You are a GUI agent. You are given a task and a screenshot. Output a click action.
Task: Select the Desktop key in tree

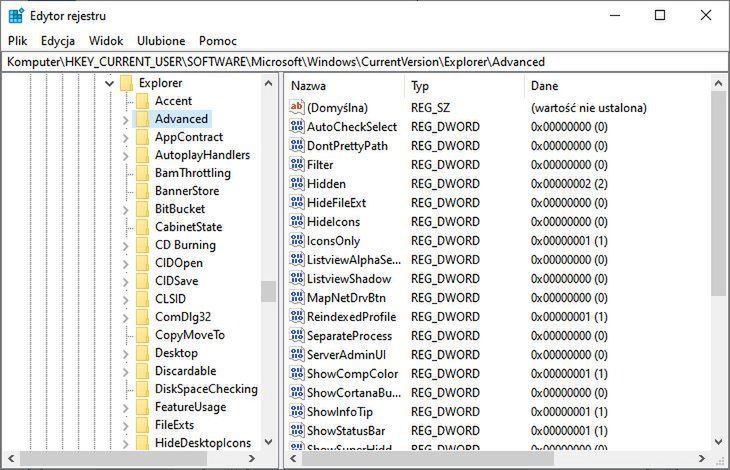pyautogui.click(x=176, y=353)
